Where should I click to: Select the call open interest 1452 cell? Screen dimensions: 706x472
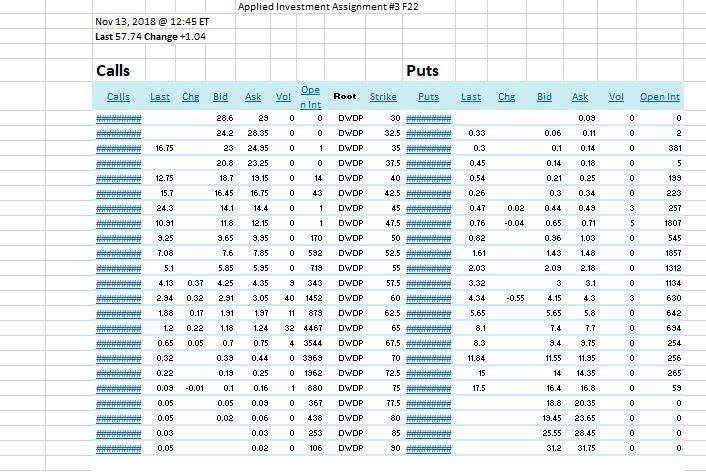tap(313, 298)
